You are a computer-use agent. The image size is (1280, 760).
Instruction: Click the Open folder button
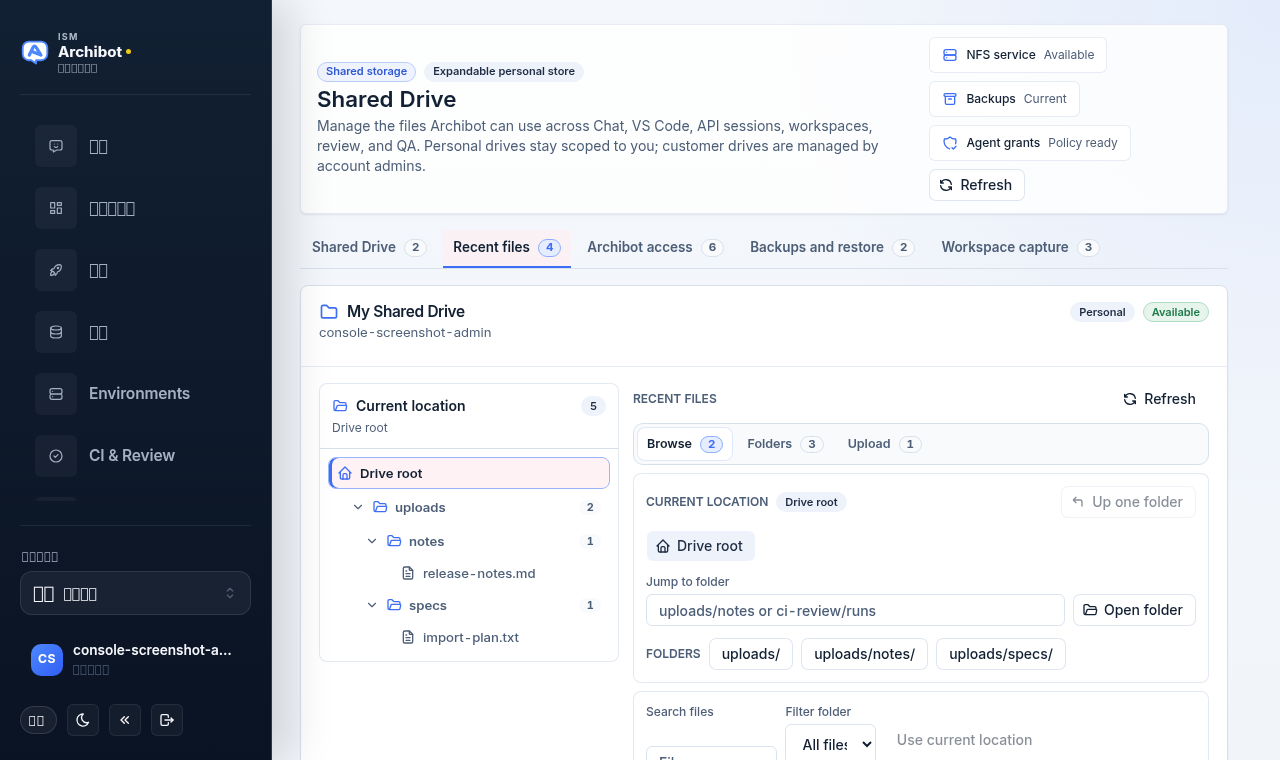coord(1134,610)
